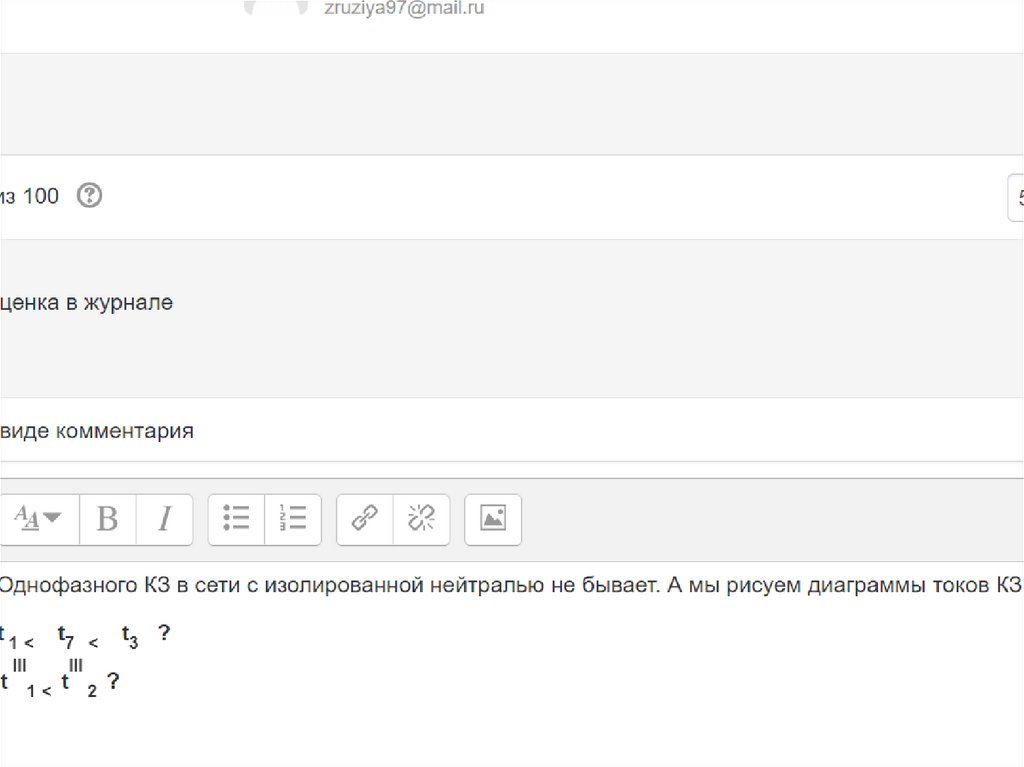
Task: Open the insert image dialog
Action: coord(493,518)
